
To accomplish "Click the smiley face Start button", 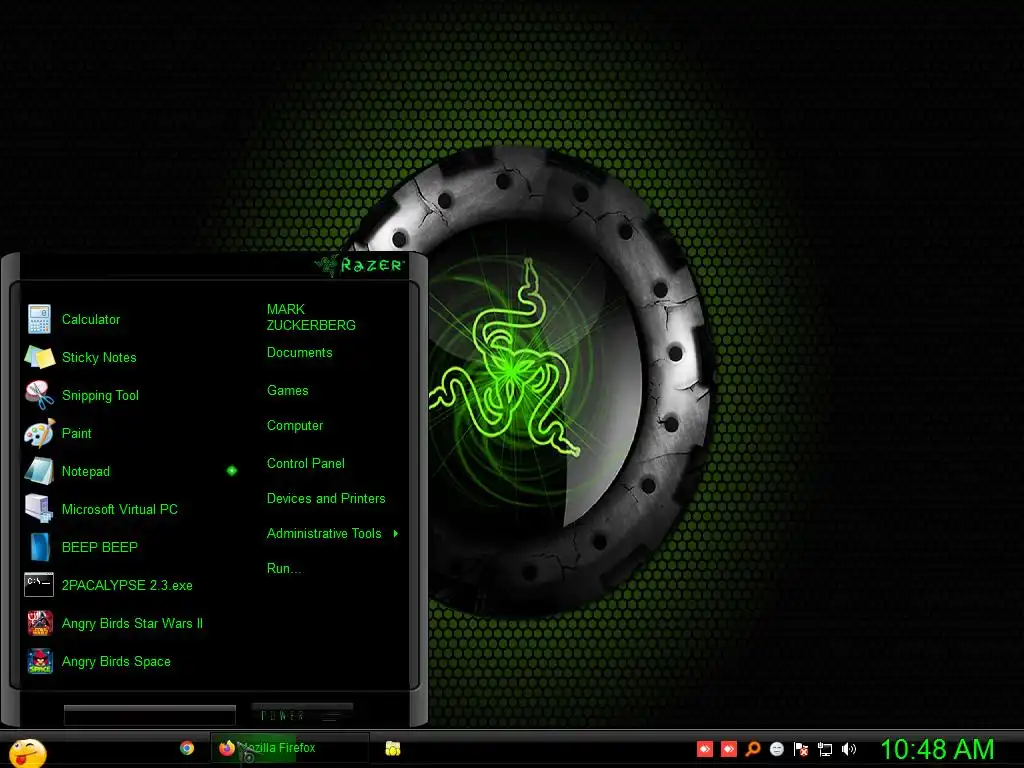I will 27,752.
